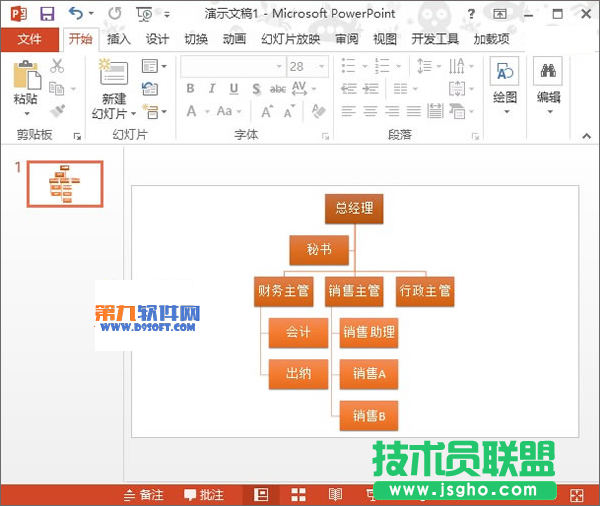
Task: Open the font name combo box
Action: coord(233,67)
